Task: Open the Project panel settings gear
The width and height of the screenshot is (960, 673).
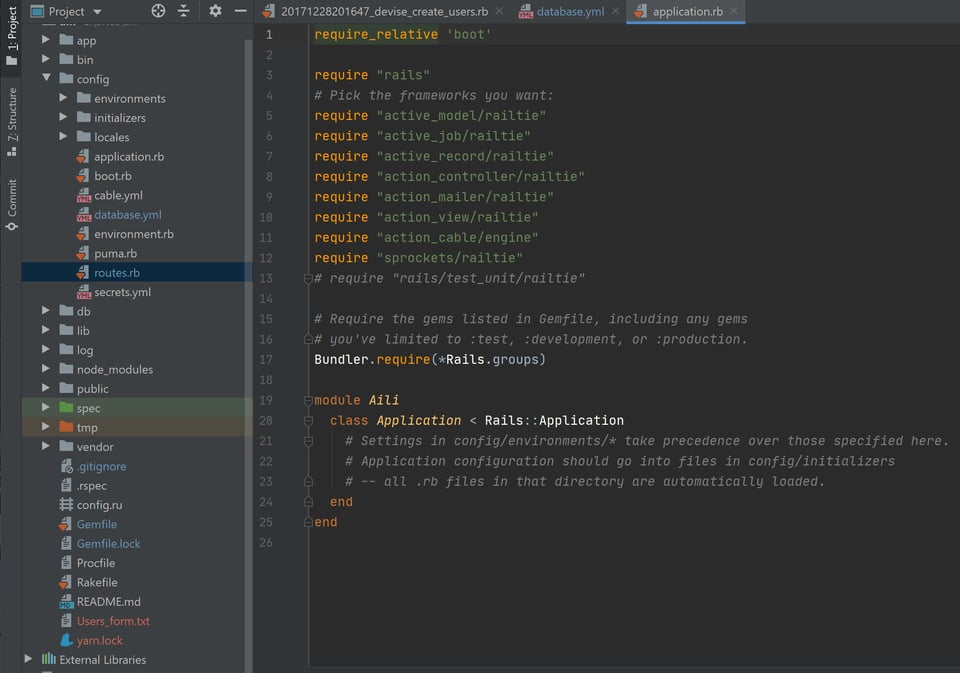Action: click(214, 11)
